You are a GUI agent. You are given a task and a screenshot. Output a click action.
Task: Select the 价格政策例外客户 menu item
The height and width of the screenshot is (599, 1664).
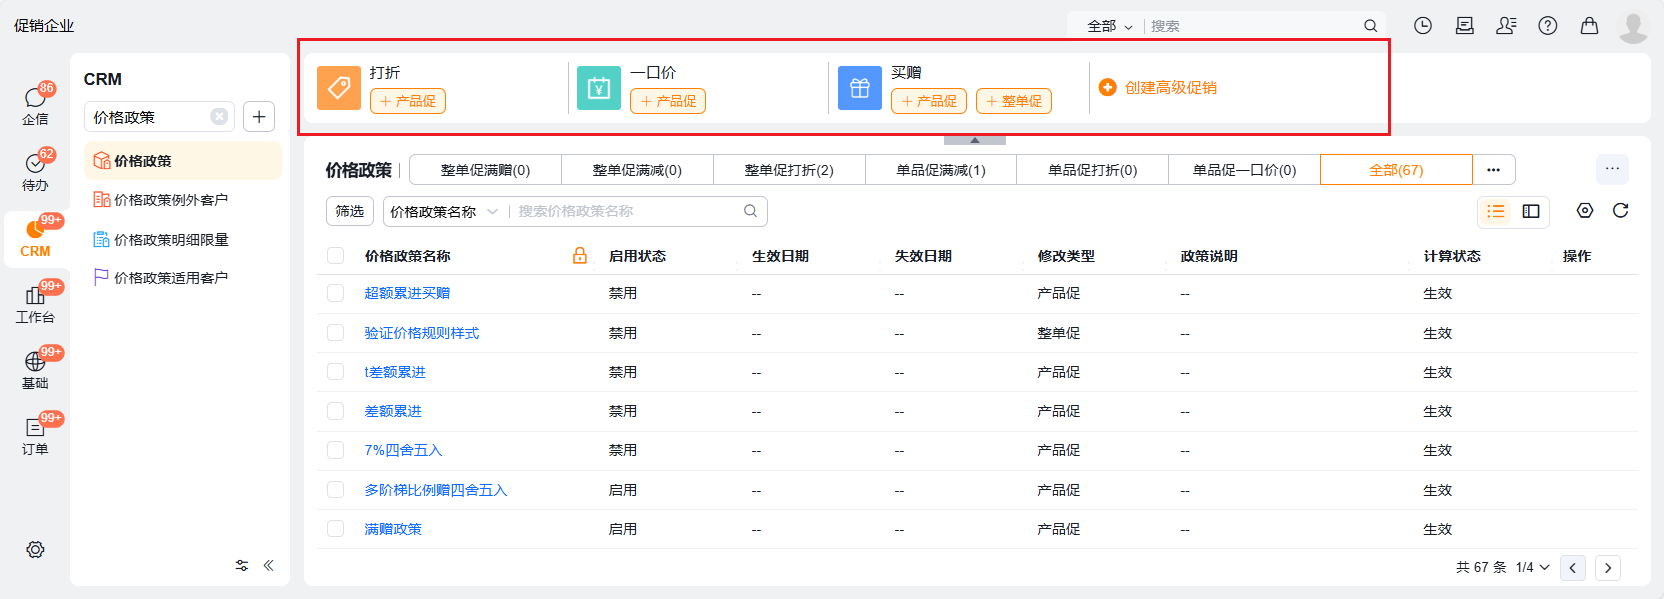tap(171, 200)
